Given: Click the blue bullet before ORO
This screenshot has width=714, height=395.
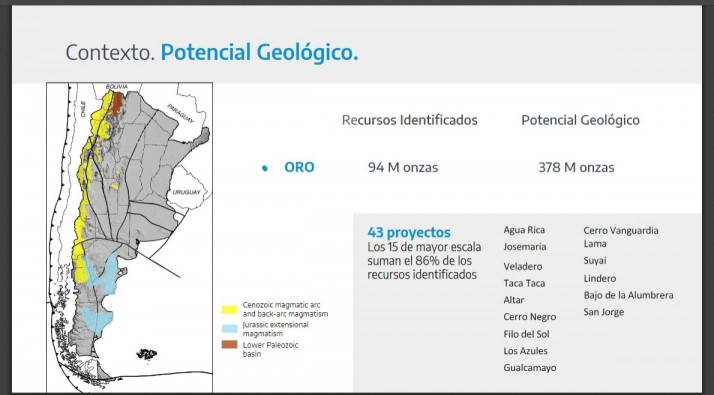Looking at the screenshot, I should [265, 168].
